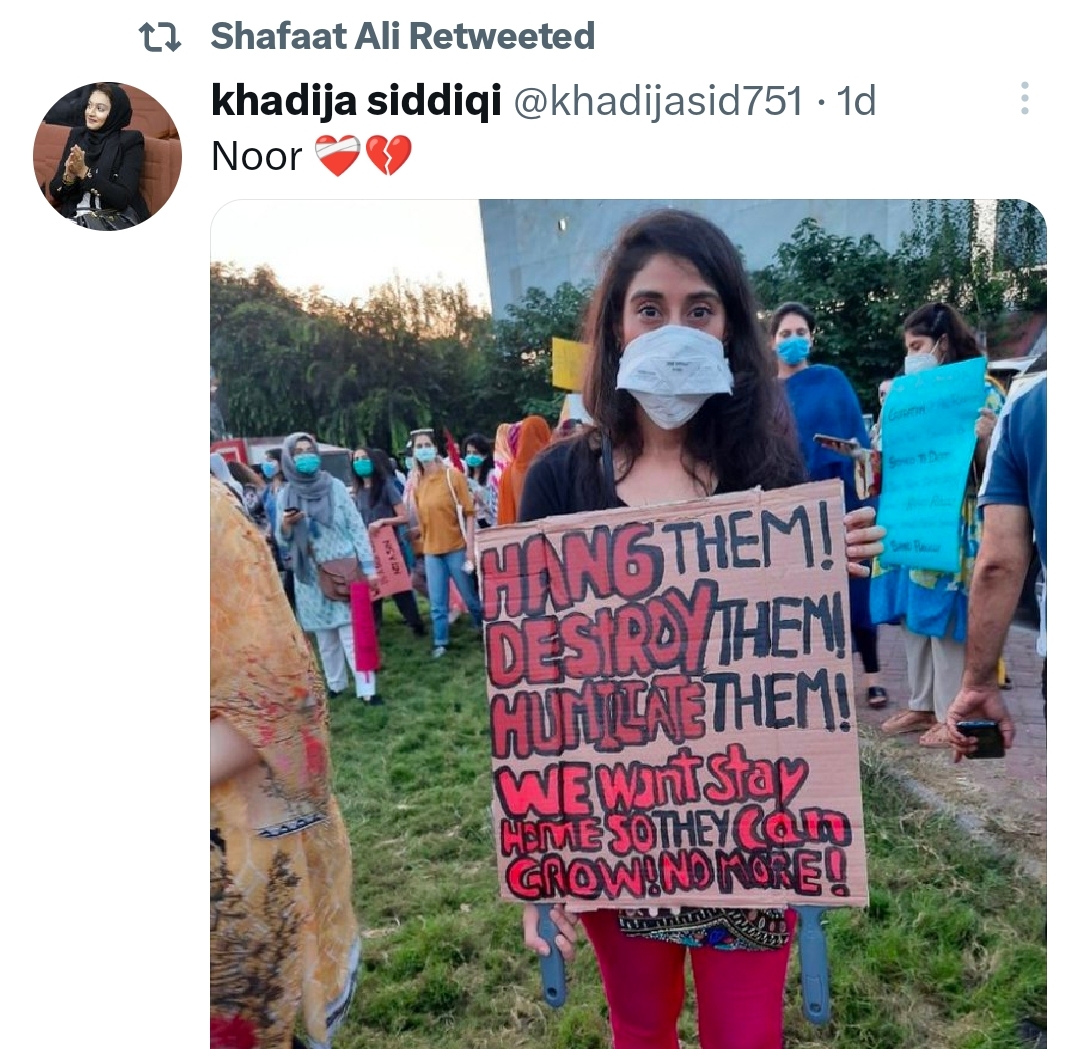1080x1049 pixels.
Task: Click the tweet text Noor
Action: [x=256, y=156]
